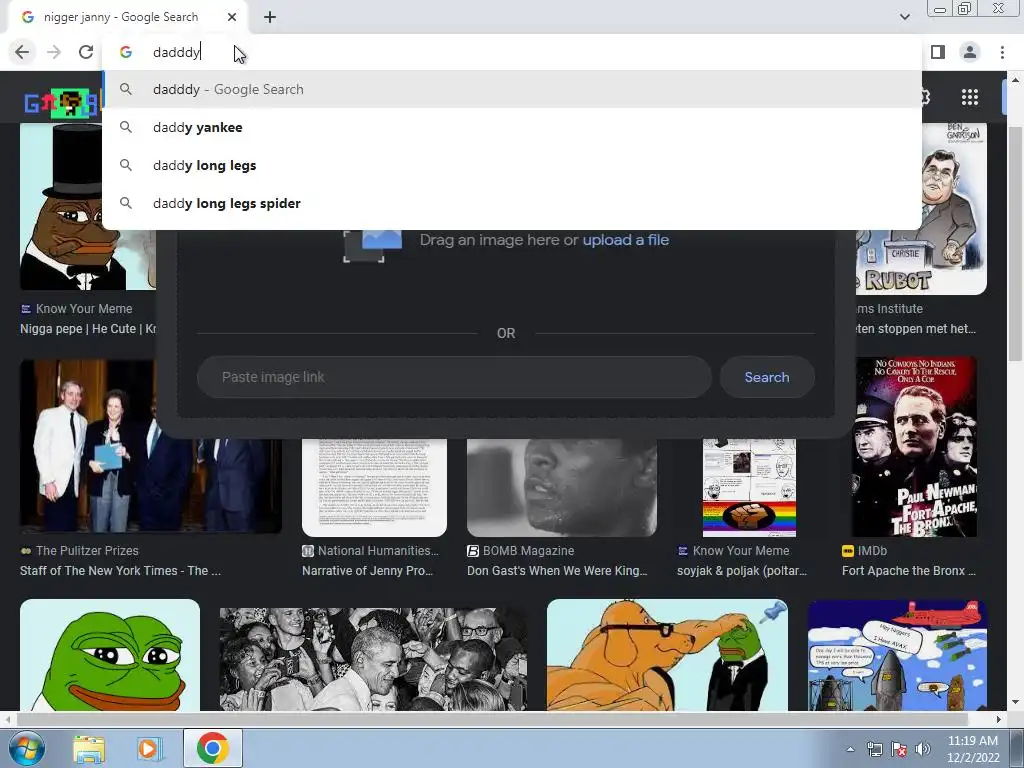Choose the 'daddy yankee' suggestion
Image resolution: width=1024 pixels, height=768 pixels.
pyautogui.click(x=512, y=127)
